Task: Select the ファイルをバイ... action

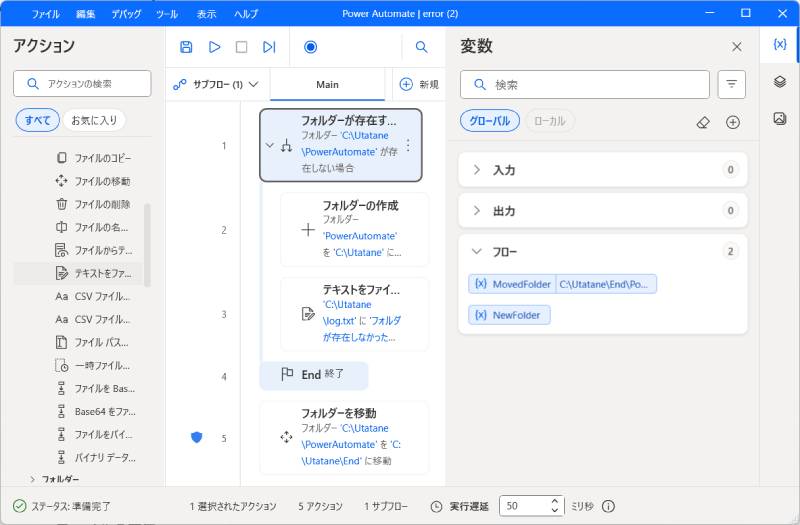Action: [x=94, y=434]
